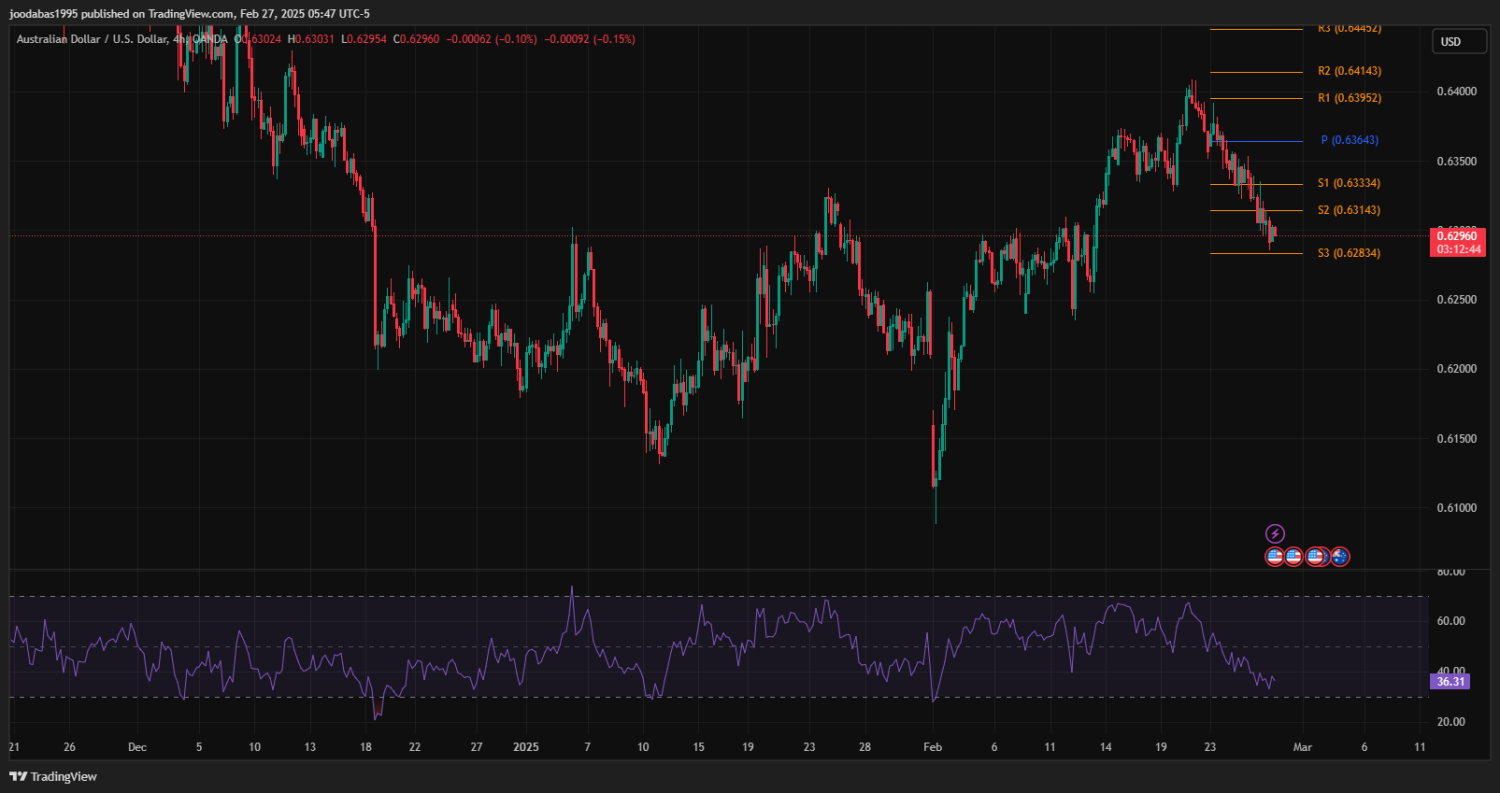Click the second US flag event marker
The image size is (1500, 793).
point(1293,556)
